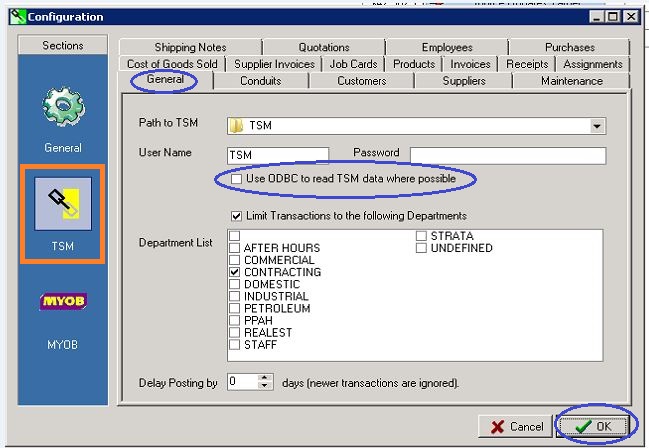Select the Cost of Goods Sold tab
Viewport: 649px width, 448px height.
(172, 64)
